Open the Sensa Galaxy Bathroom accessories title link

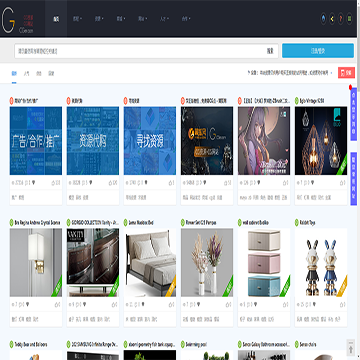click(x=266, y=344)
